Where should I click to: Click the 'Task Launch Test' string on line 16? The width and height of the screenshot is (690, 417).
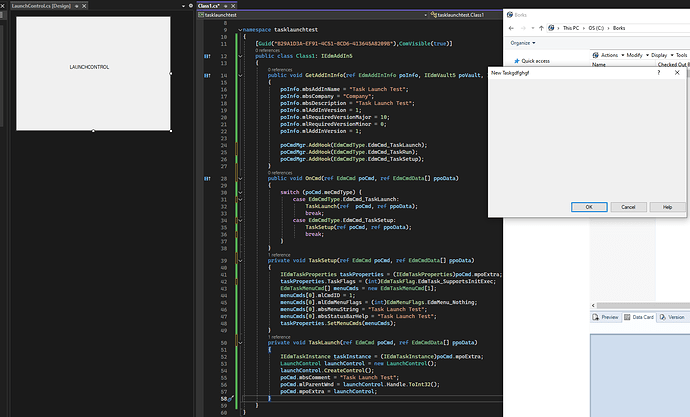379,89
